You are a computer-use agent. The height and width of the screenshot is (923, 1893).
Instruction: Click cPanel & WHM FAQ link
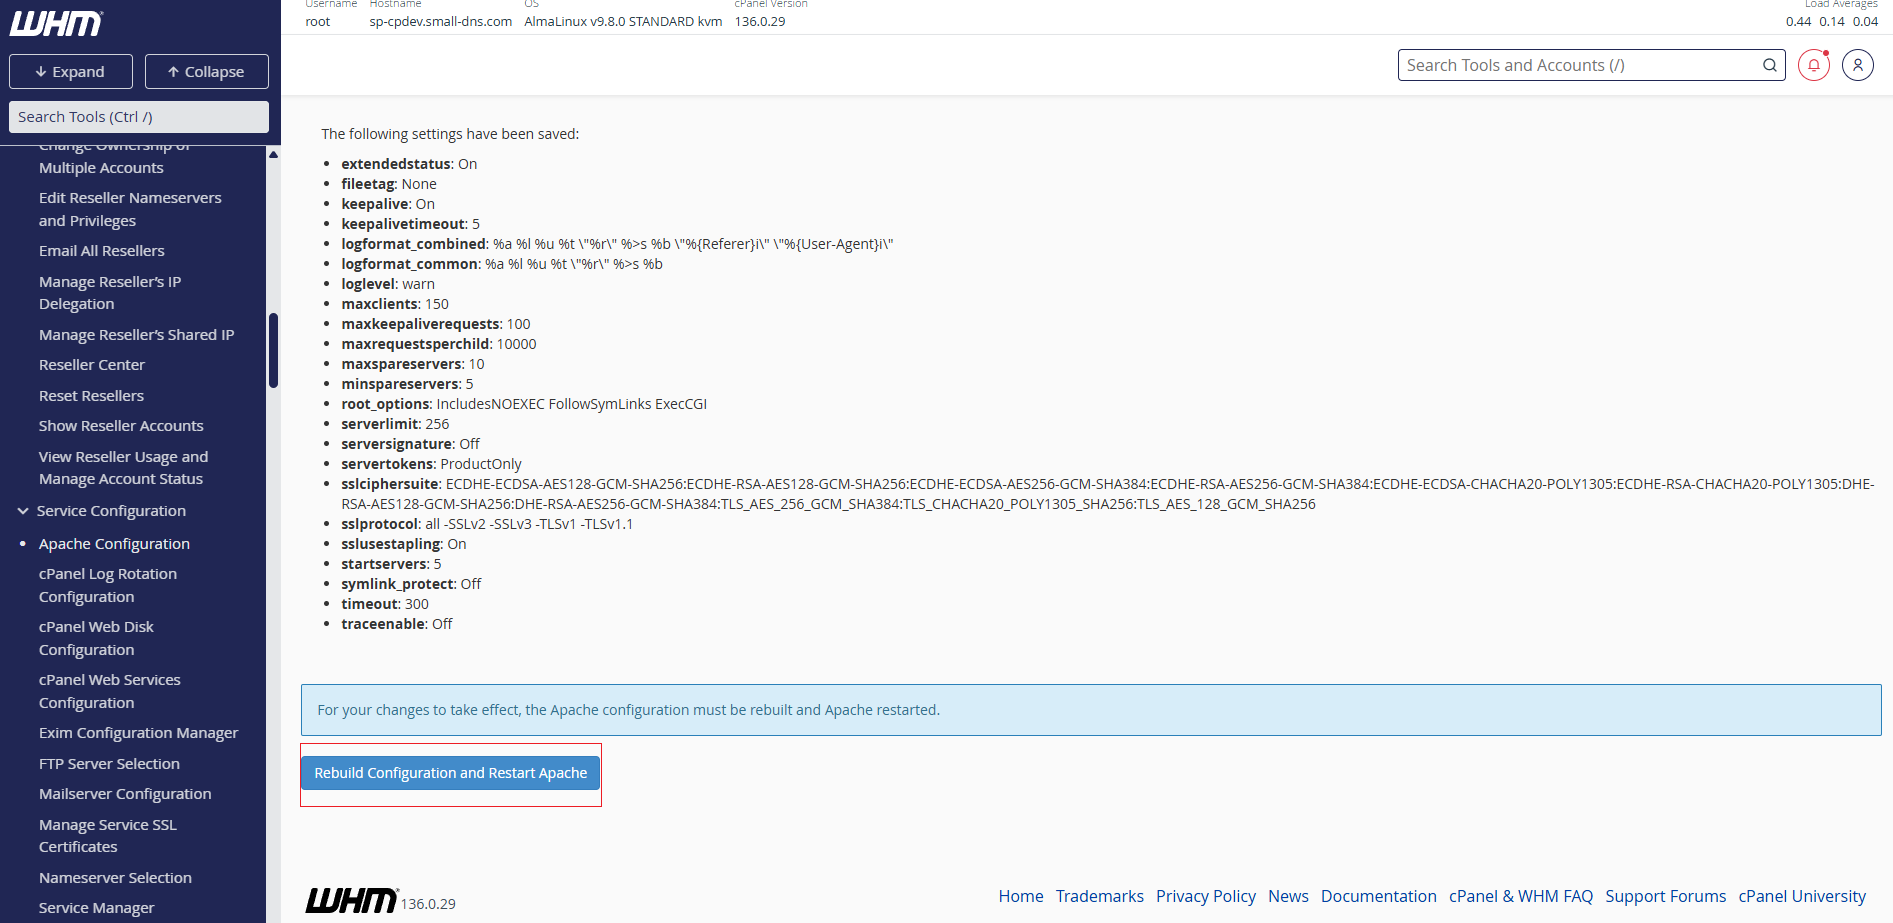coord(1520,896)
